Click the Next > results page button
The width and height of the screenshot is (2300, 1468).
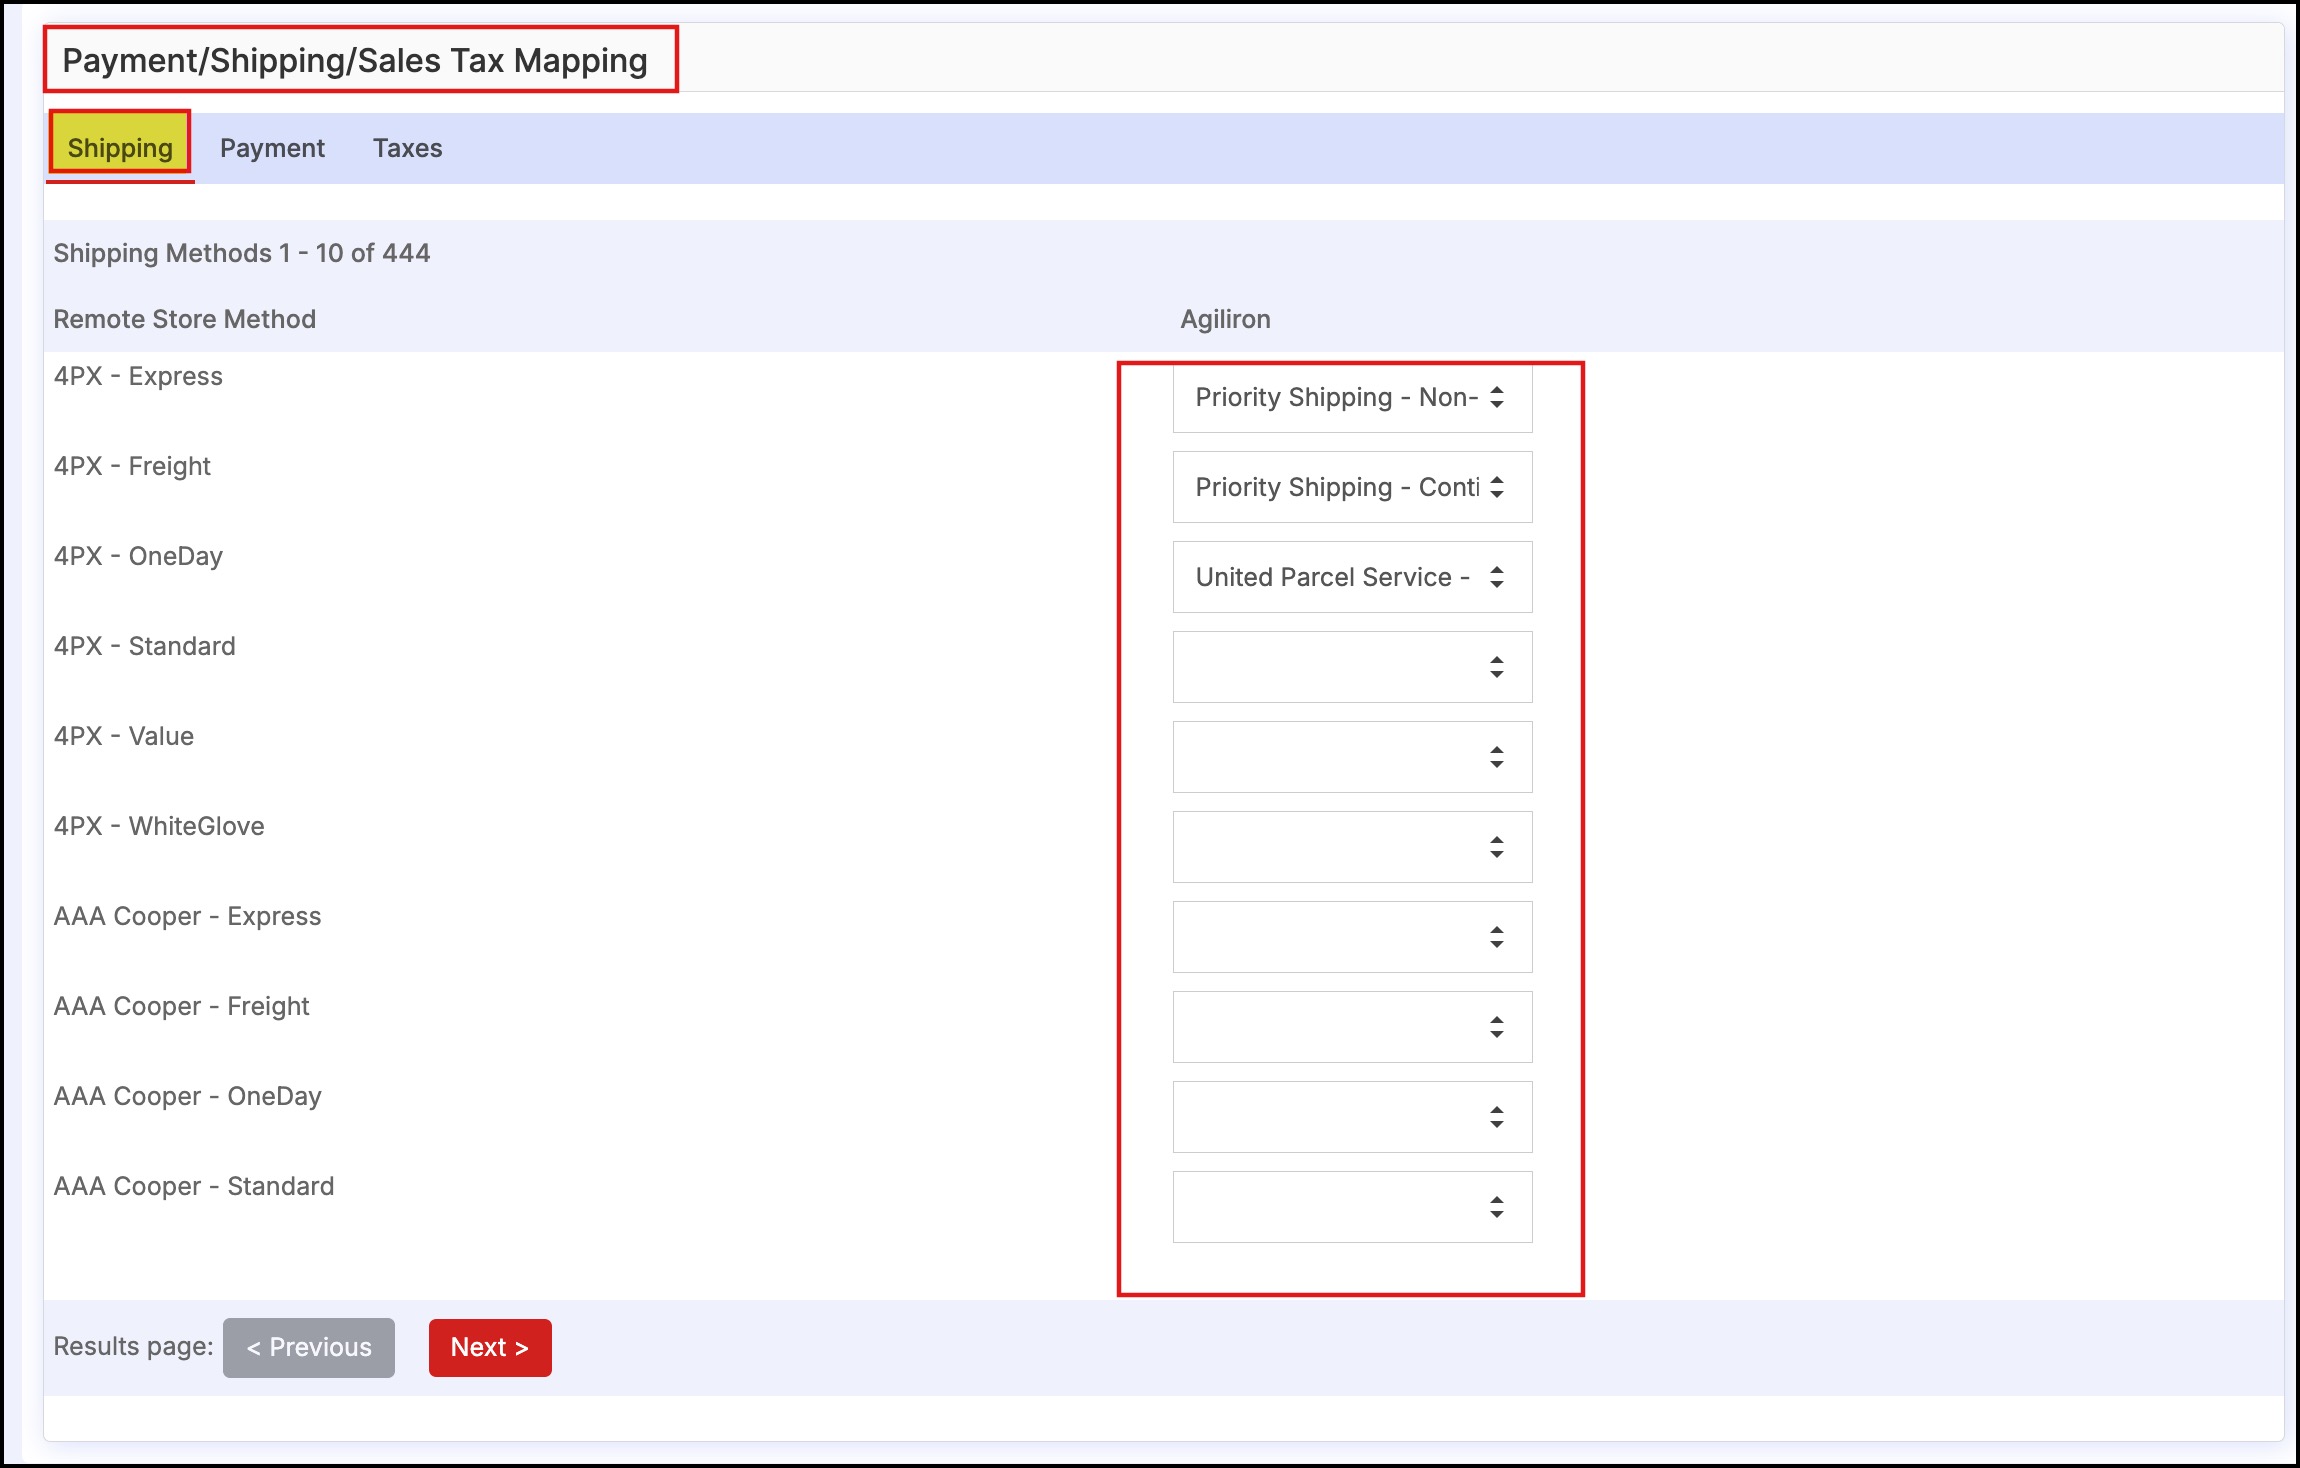tap(490, 1347)
